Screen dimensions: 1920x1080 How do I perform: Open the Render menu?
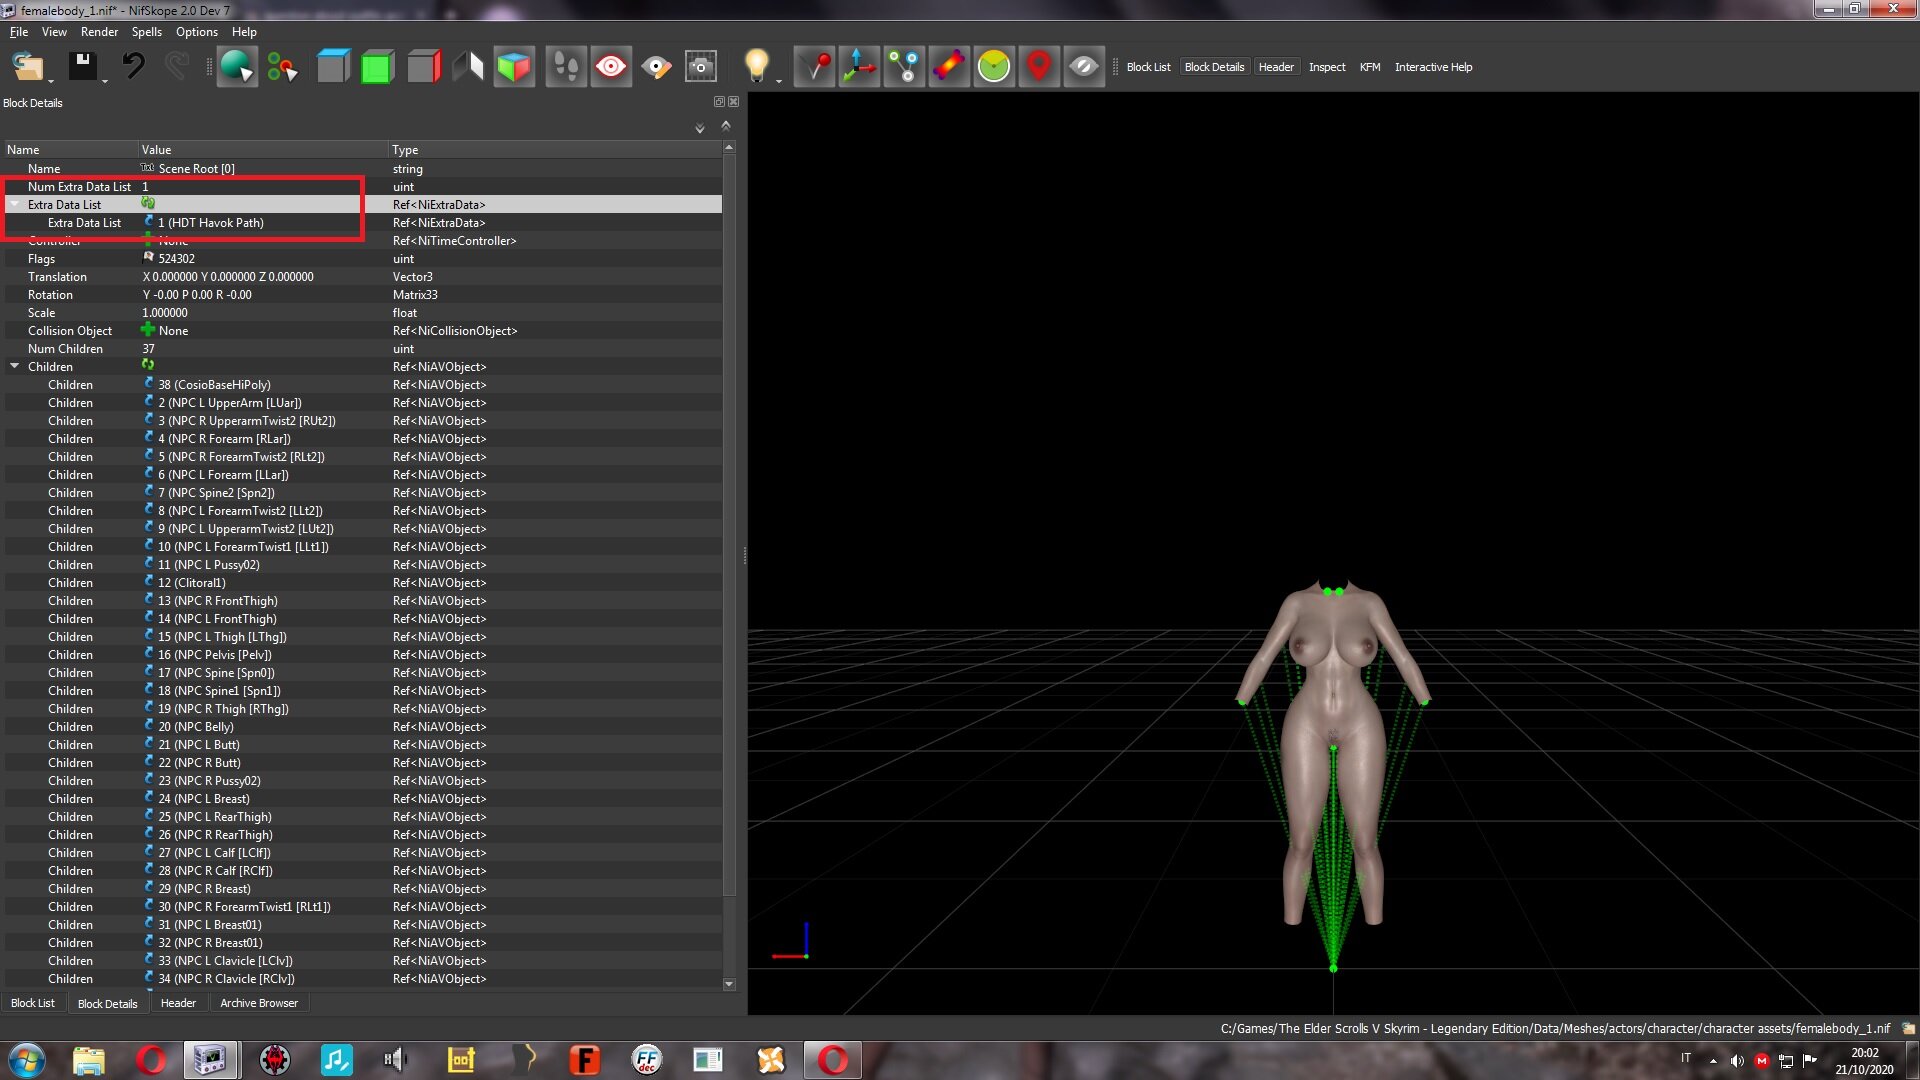point(99,32)
